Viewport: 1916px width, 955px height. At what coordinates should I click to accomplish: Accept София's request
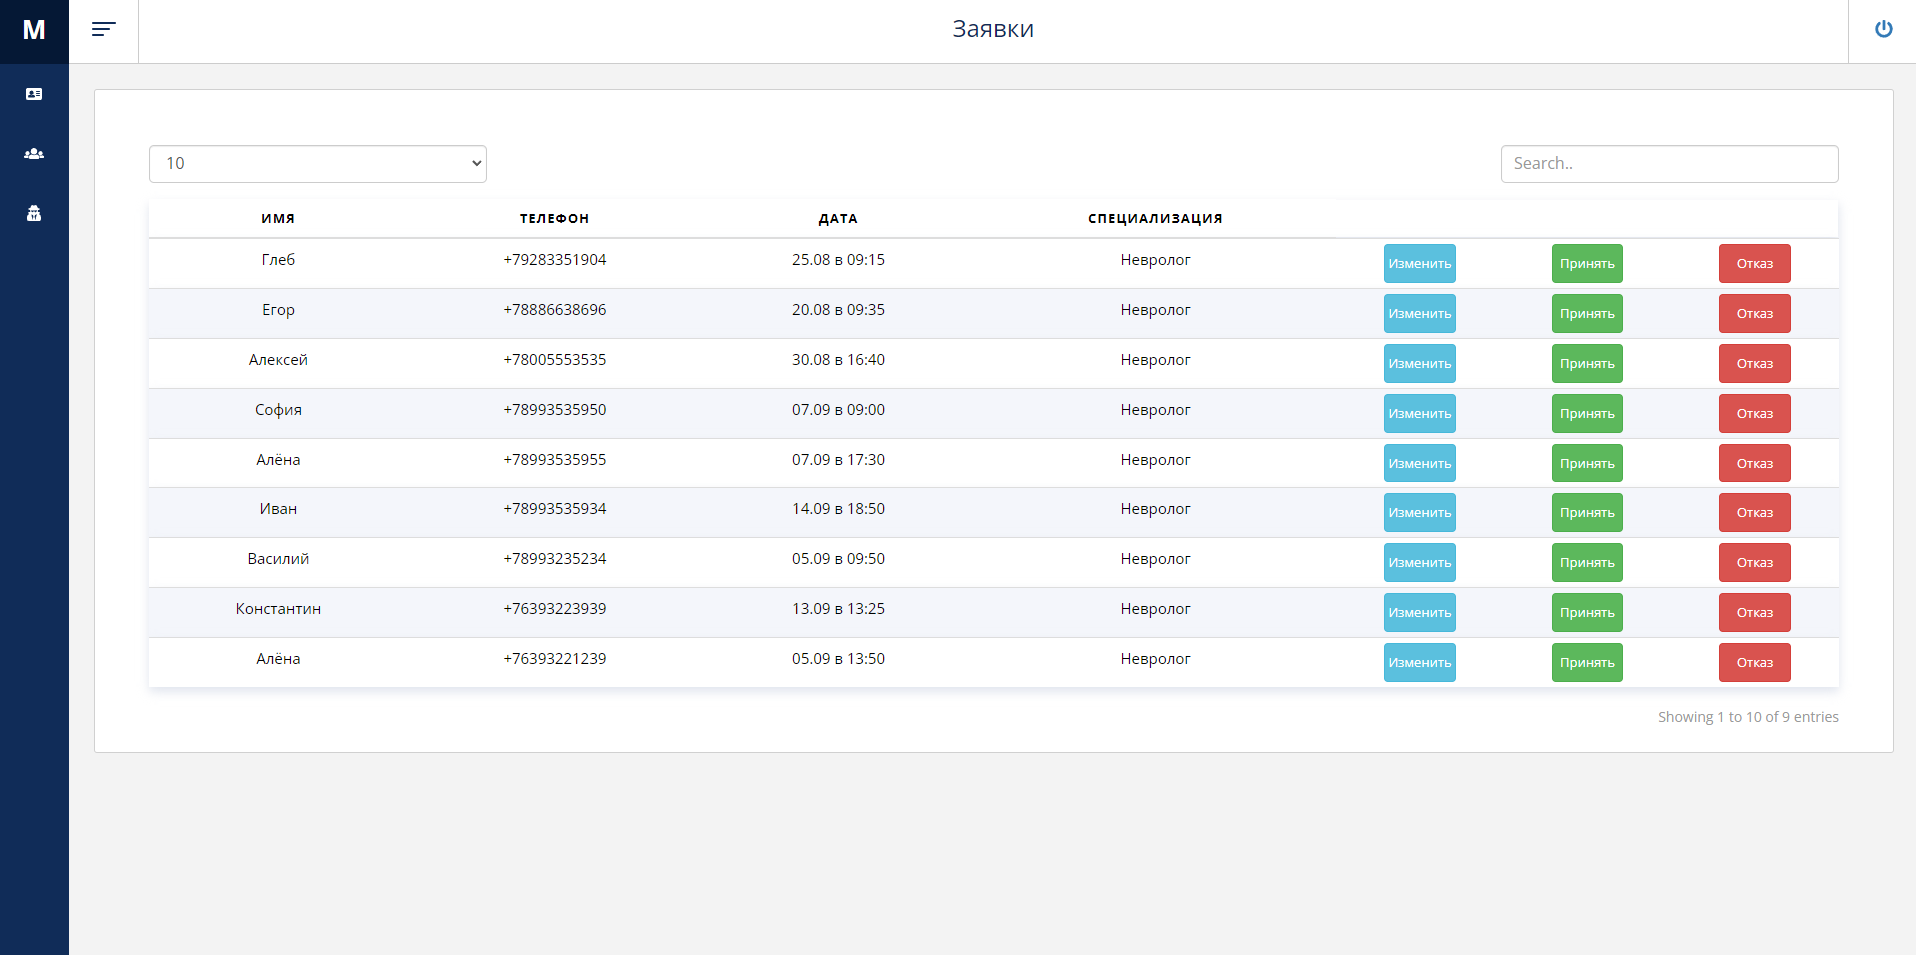(x=1586, y=413)
